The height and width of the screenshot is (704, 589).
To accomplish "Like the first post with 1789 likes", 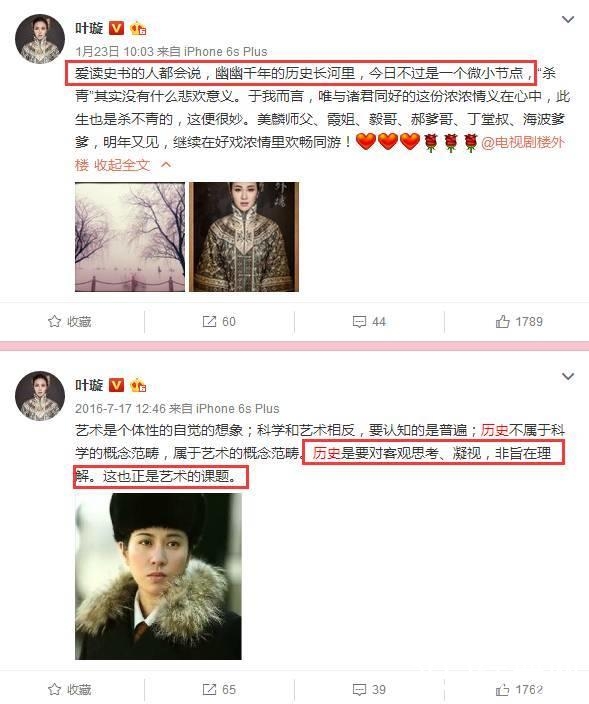I will 502,321.
